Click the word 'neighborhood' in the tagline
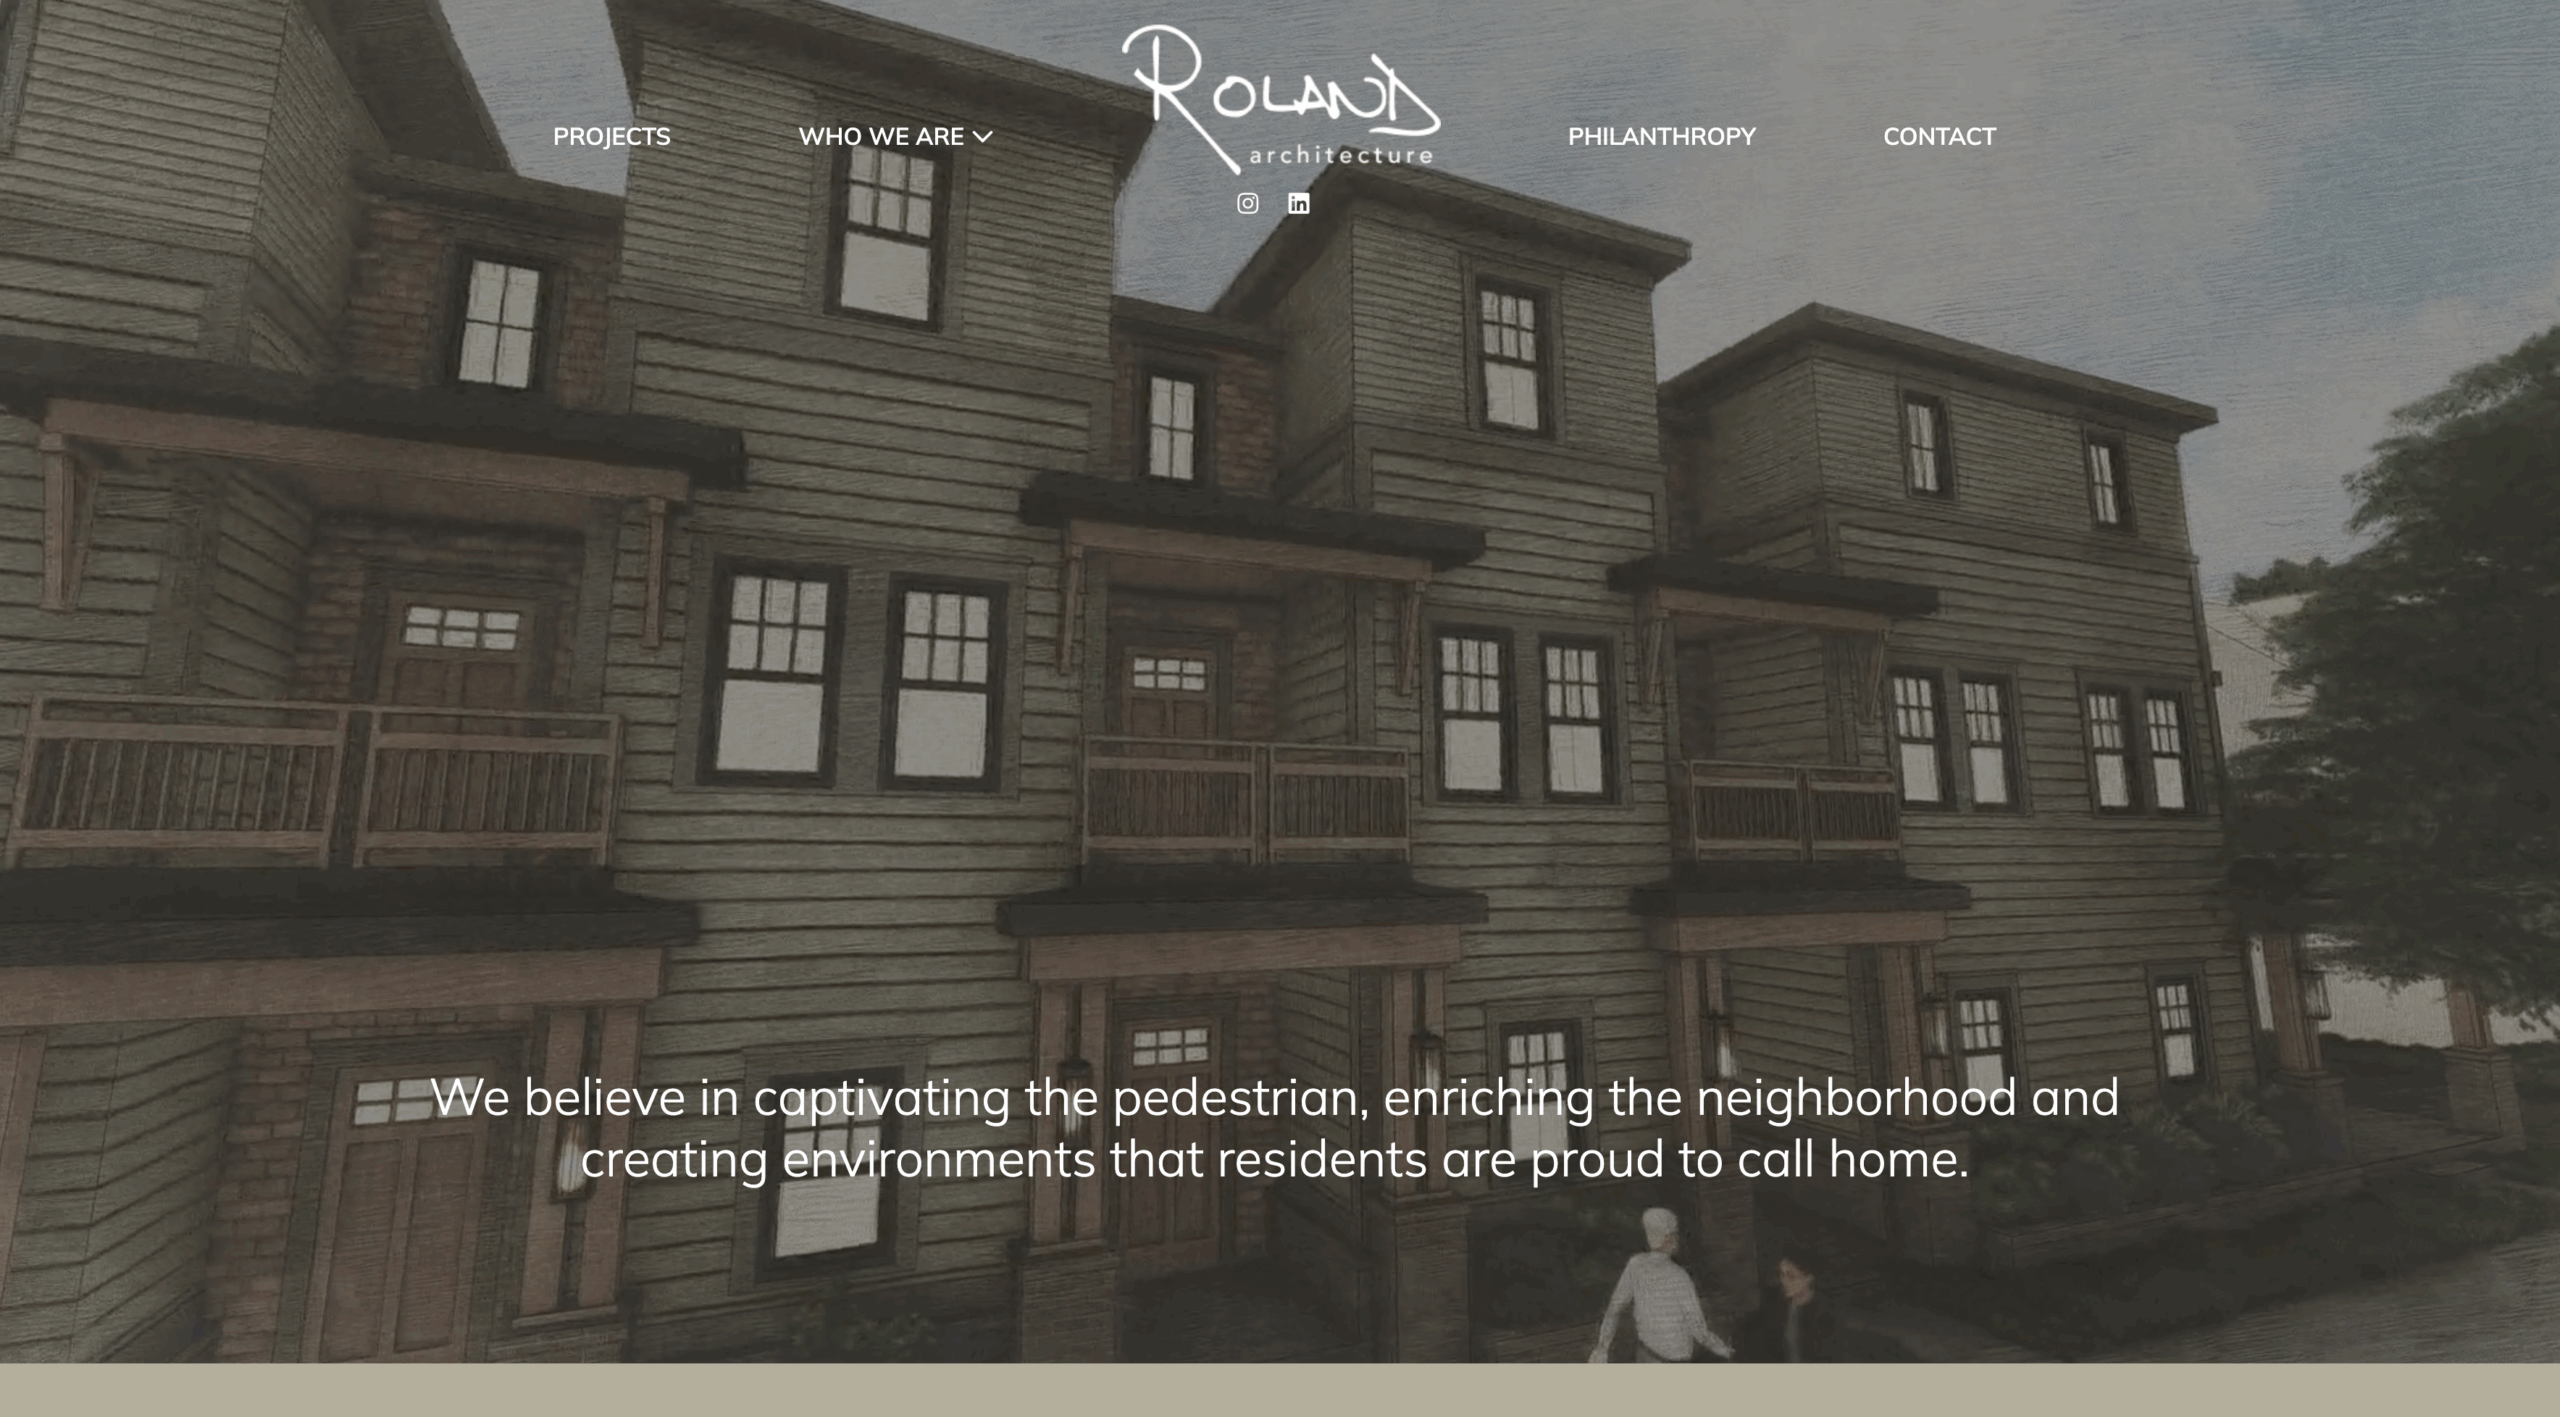The image size is (2560, 1417). (1855, 1097)
